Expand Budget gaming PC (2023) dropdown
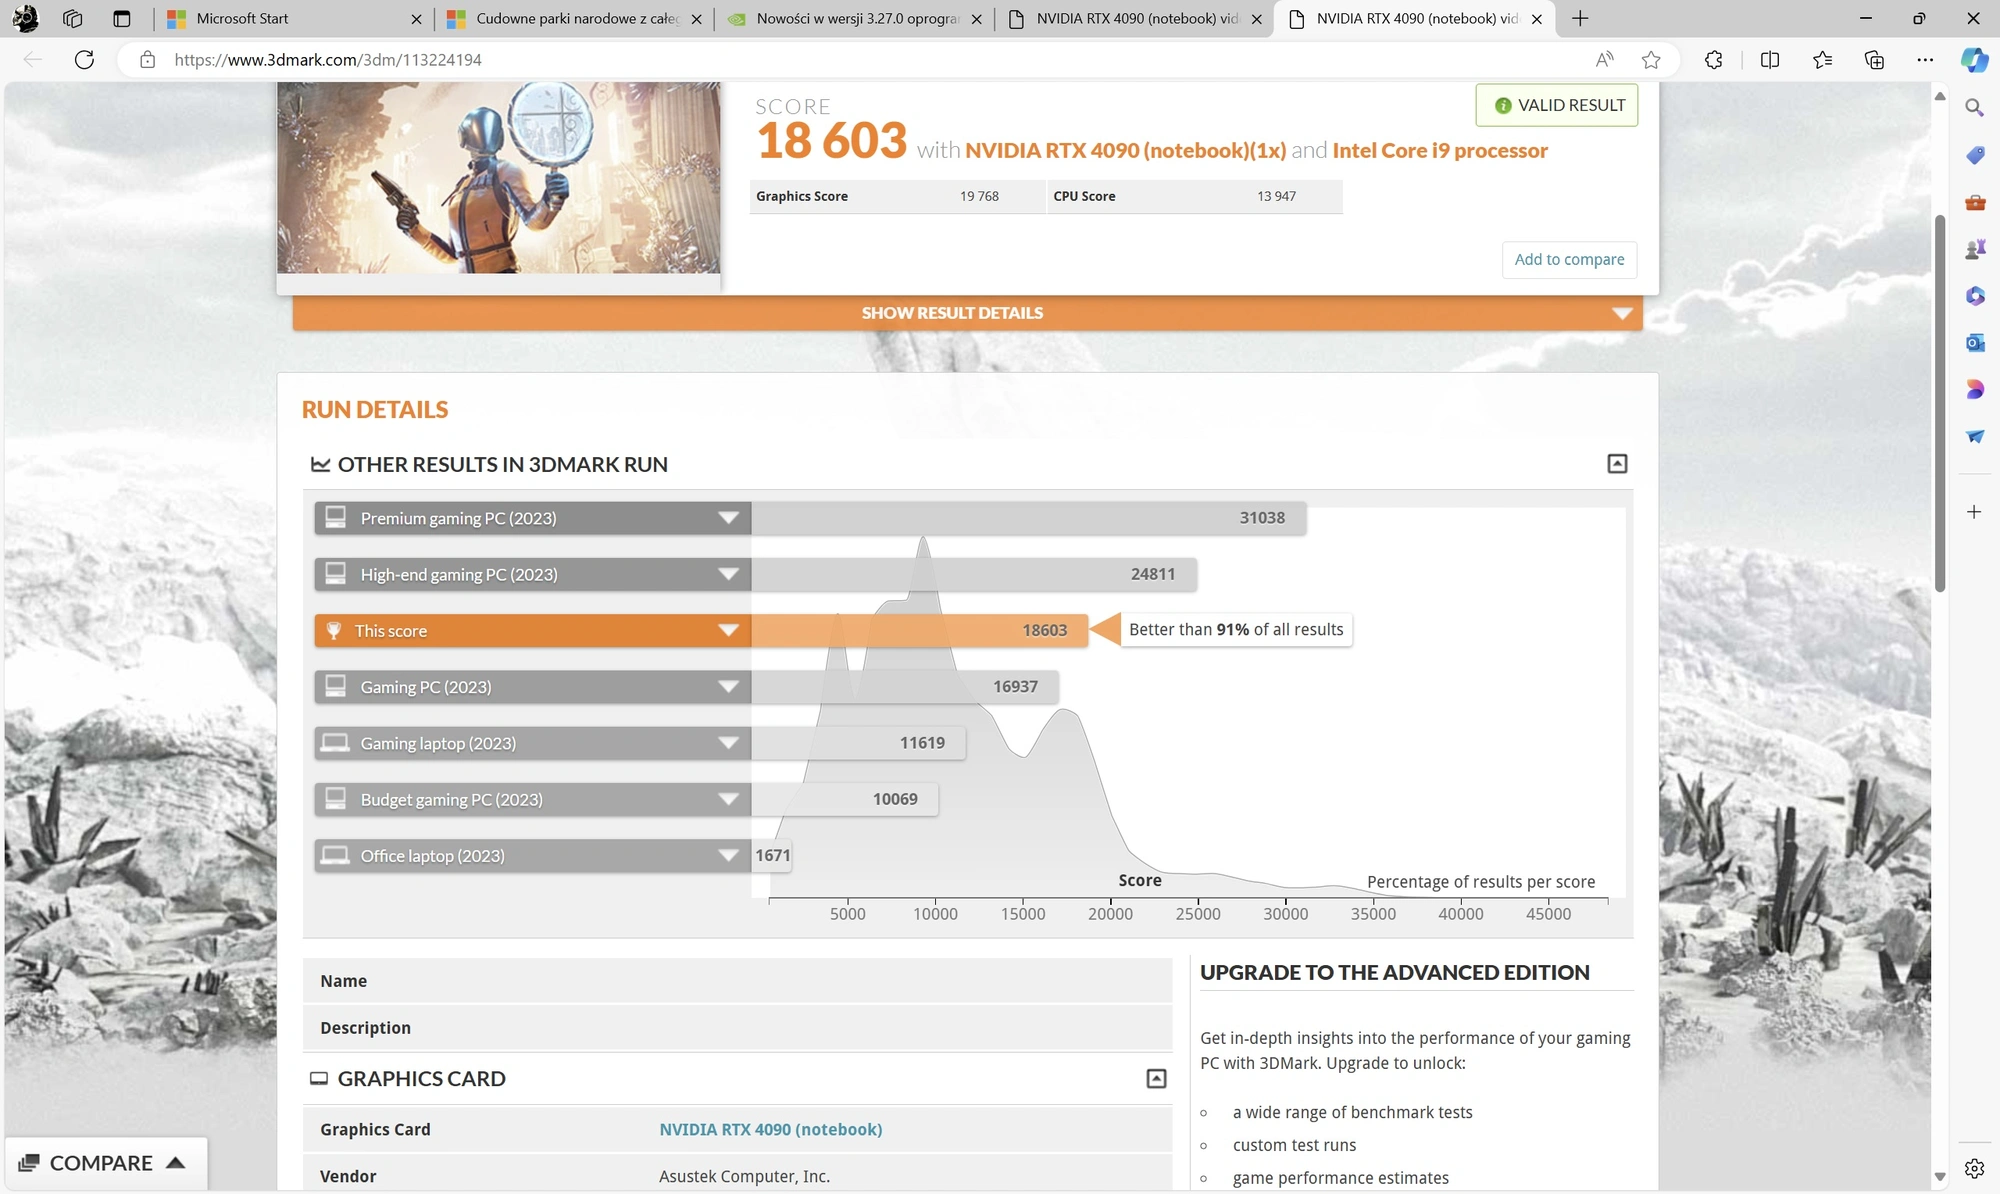This screenshot has width=2000, height=1194. pos(728,799)
